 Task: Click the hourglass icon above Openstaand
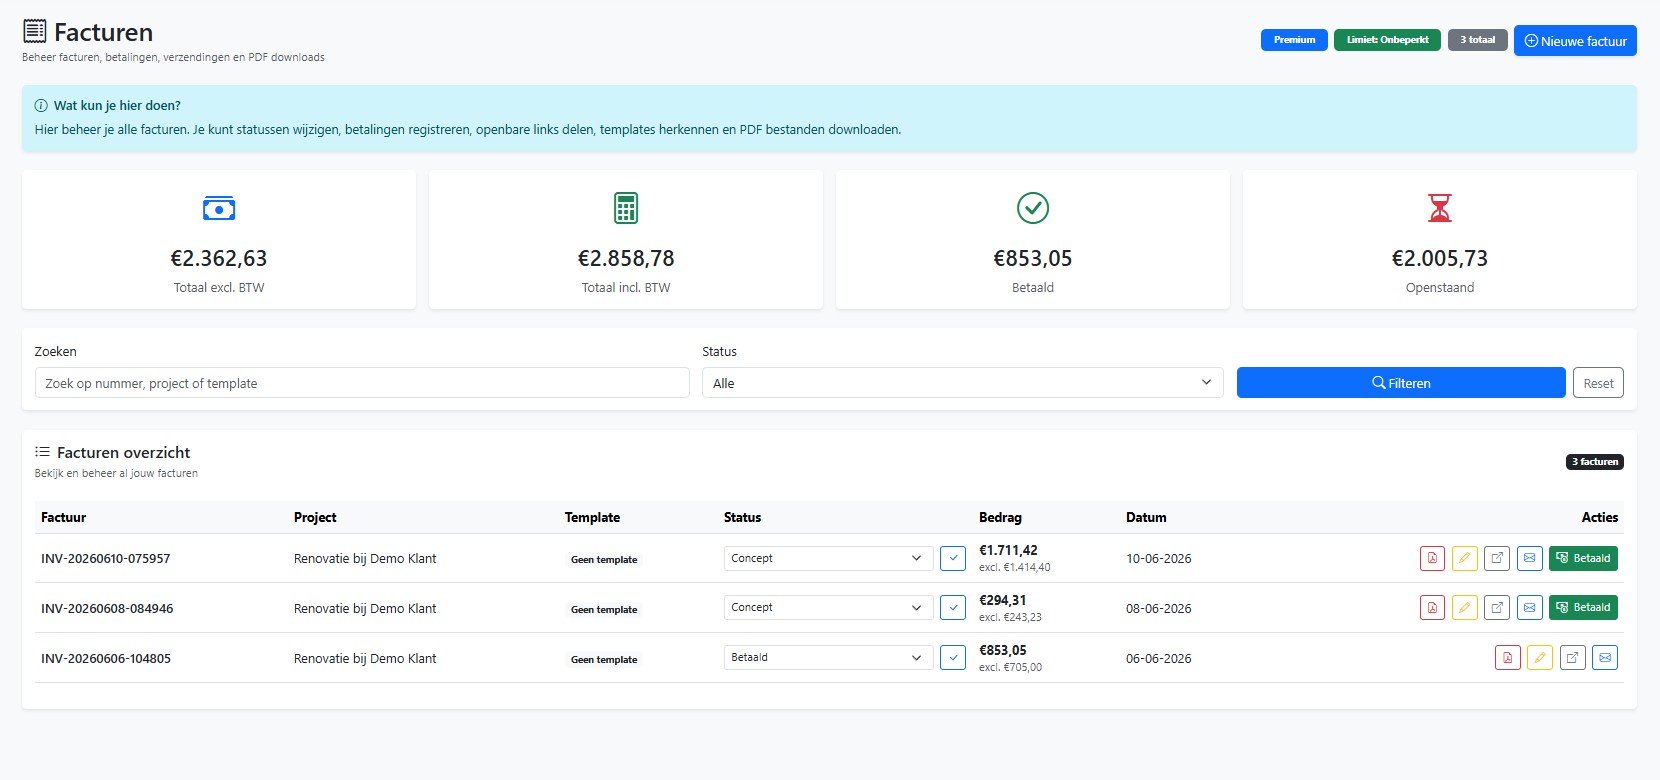point(1440,208)
